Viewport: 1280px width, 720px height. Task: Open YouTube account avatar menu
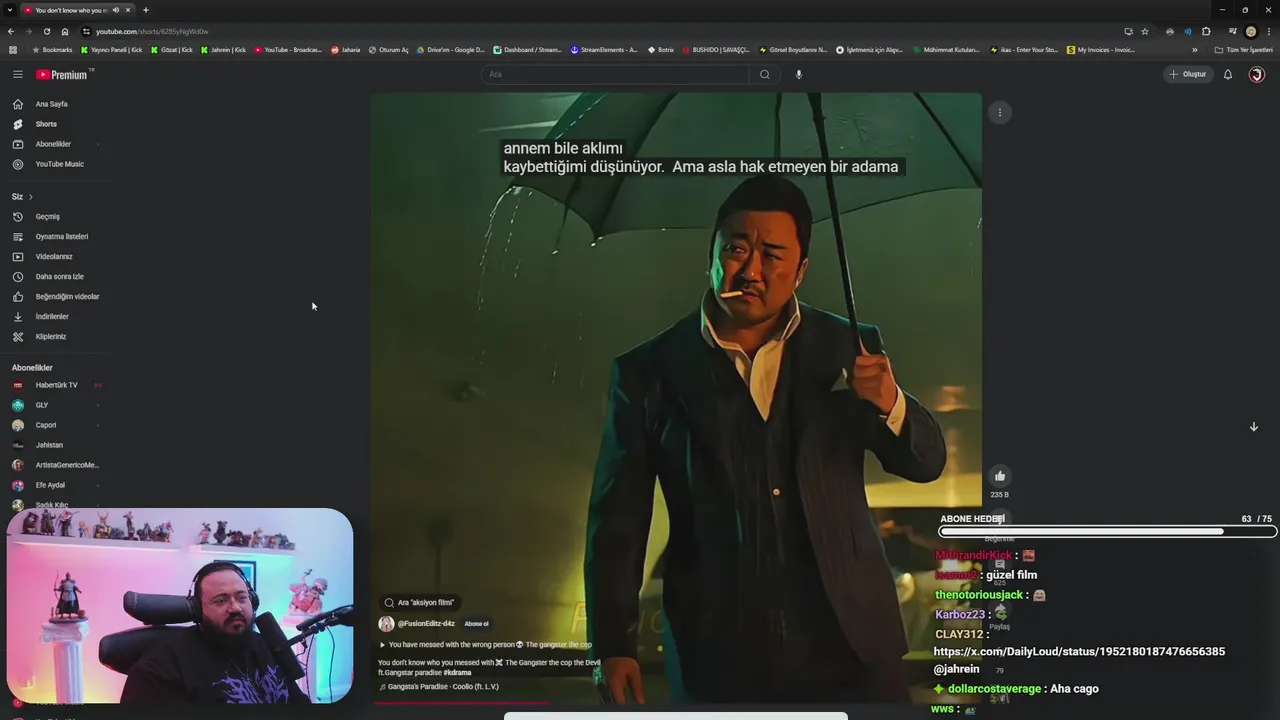pos(1257,74)
